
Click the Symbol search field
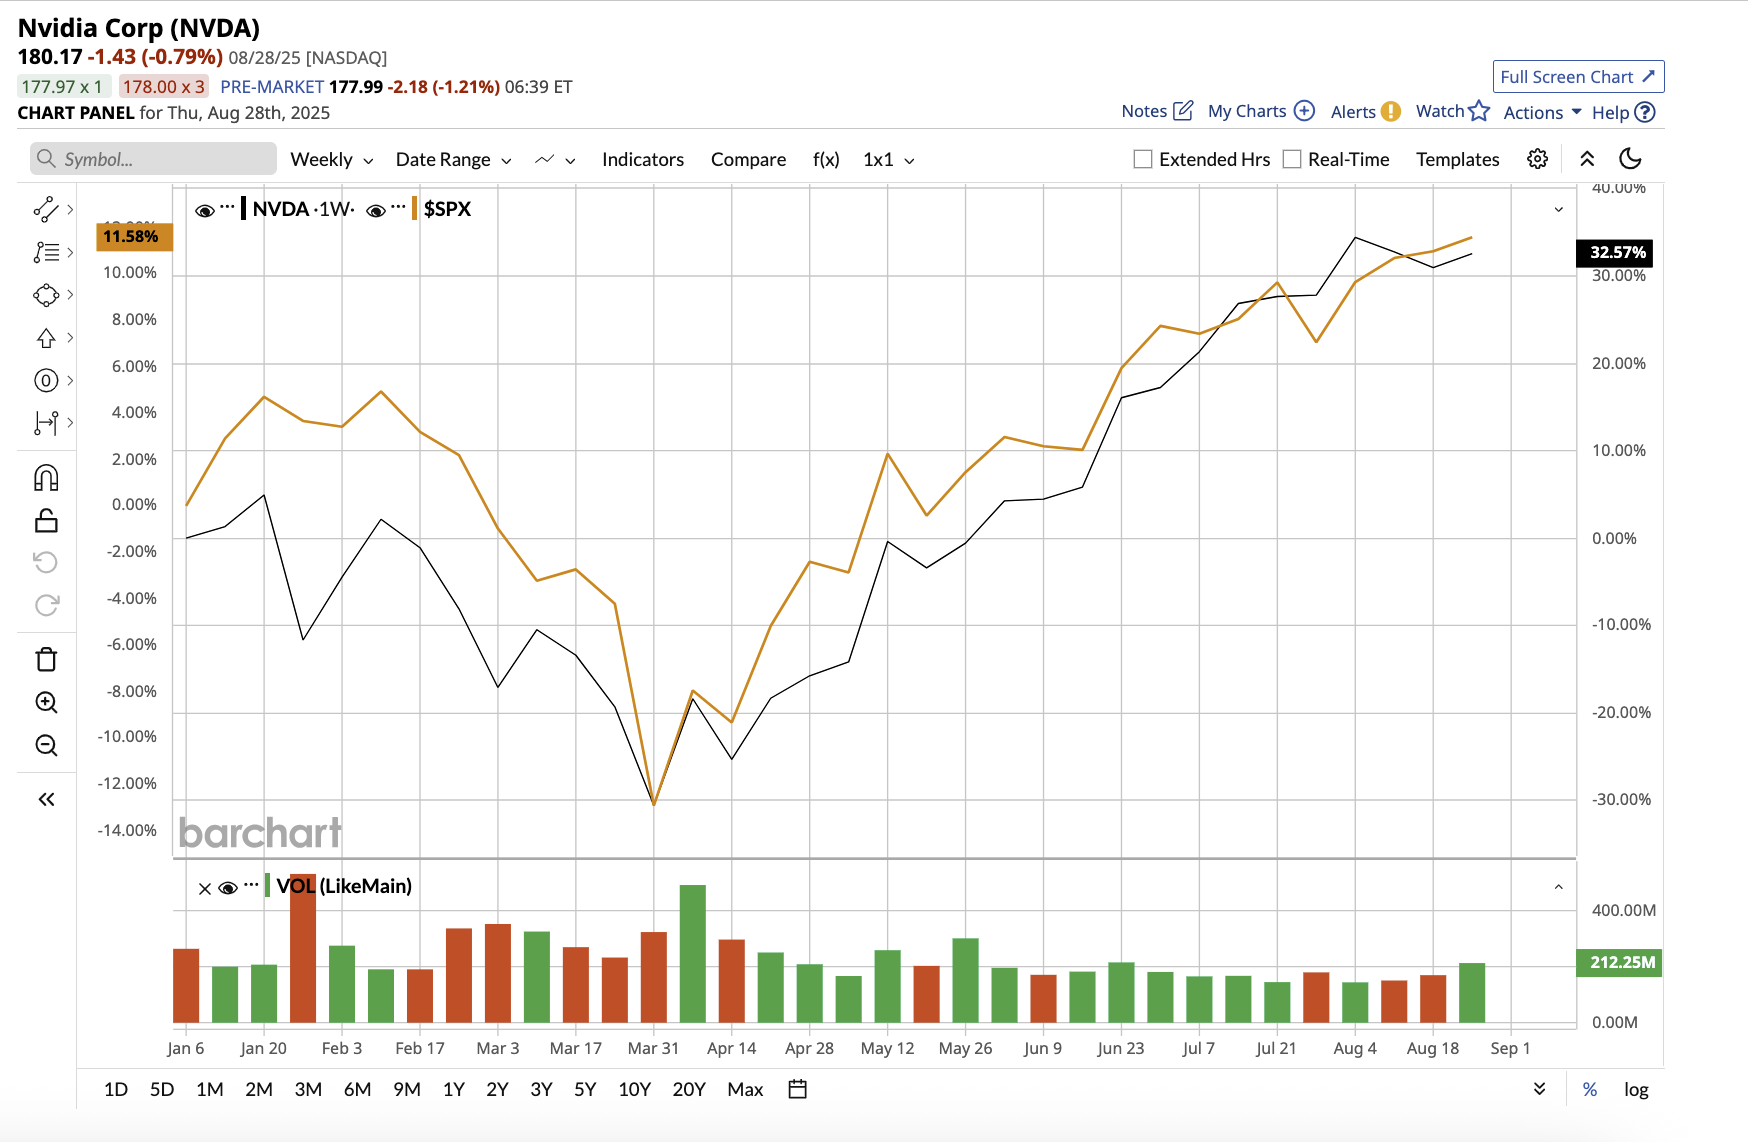coord(153,159)
